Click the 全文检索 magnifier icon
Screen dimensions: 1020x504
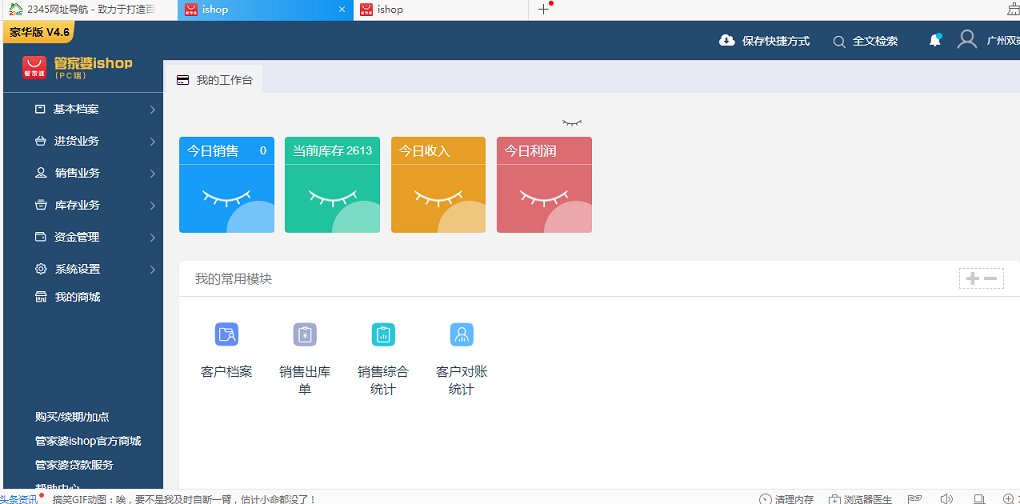point(840,42)
